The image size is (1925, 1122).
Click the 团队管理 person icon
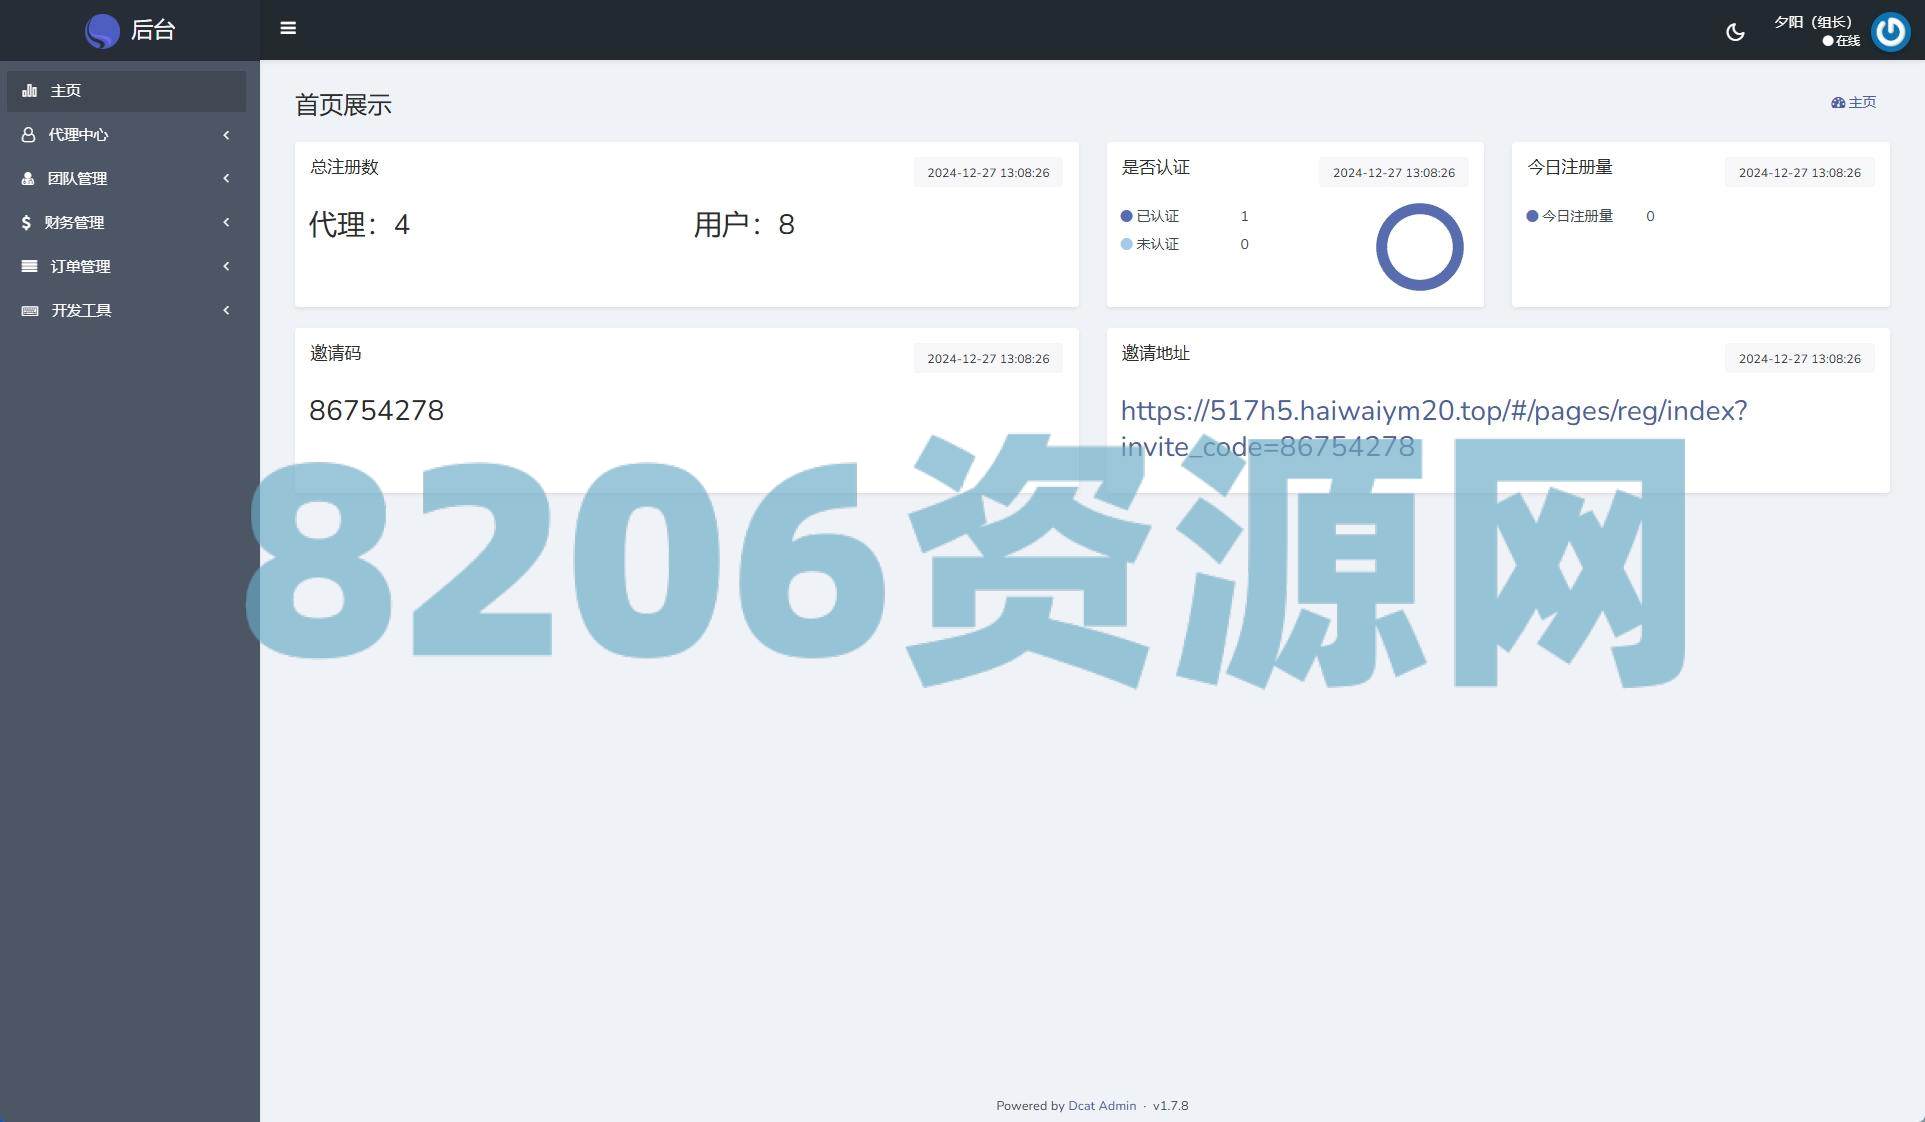28,179
